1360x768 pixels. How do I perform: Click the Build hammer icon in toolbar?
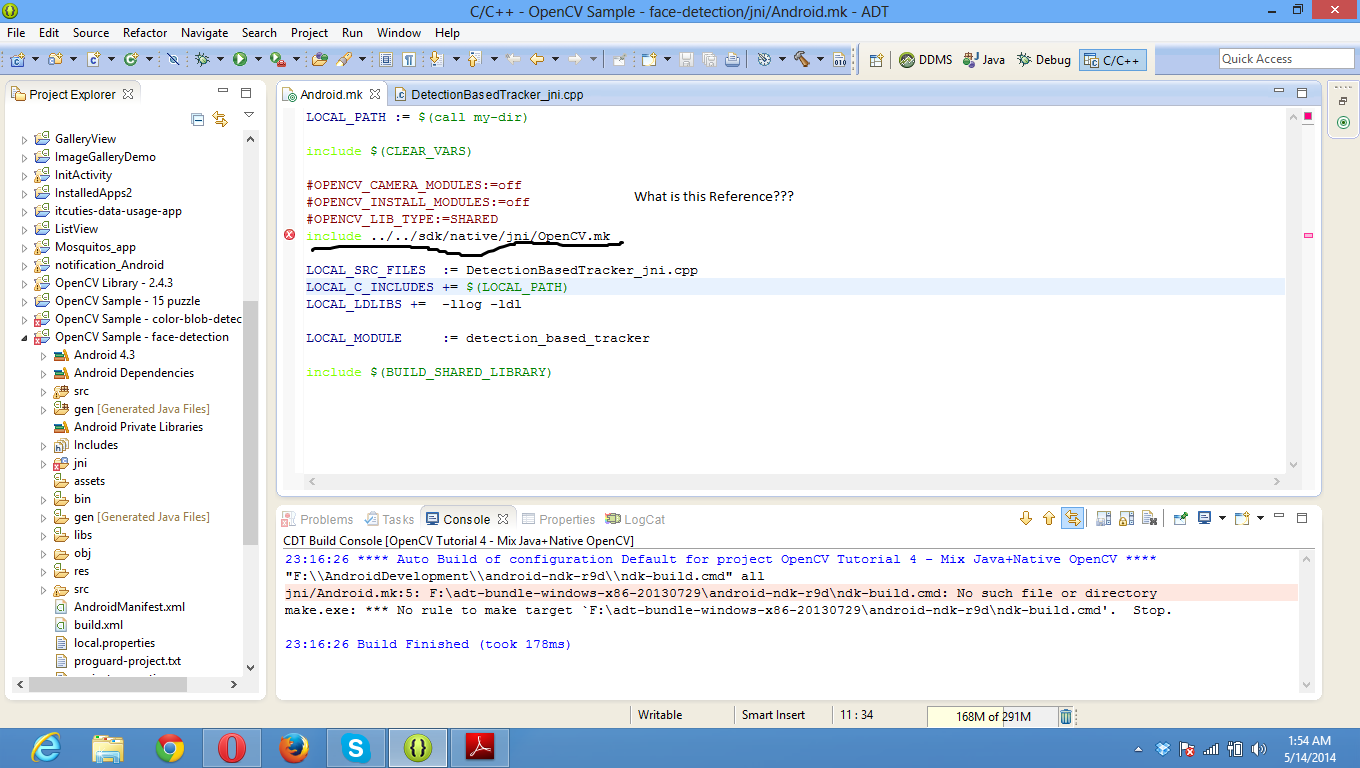[801, 59]
